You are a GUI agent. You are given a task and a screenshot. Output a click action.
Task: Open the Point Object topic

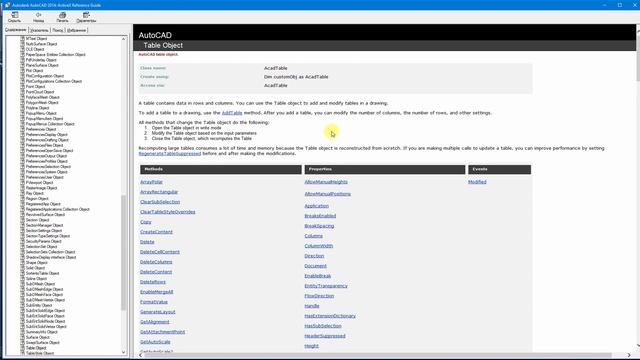[36, 87]
